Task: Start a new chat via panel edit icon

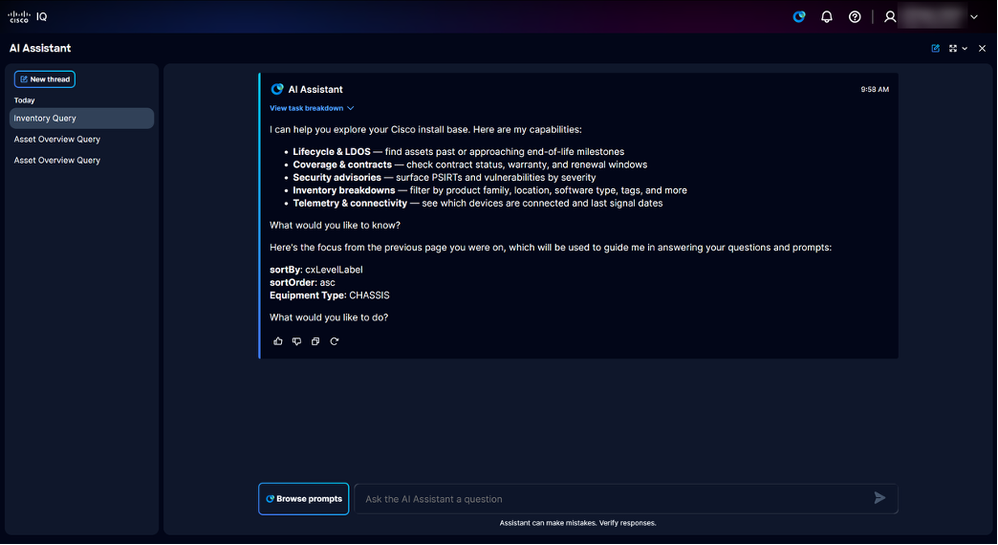Action: [x=936, y=48]
